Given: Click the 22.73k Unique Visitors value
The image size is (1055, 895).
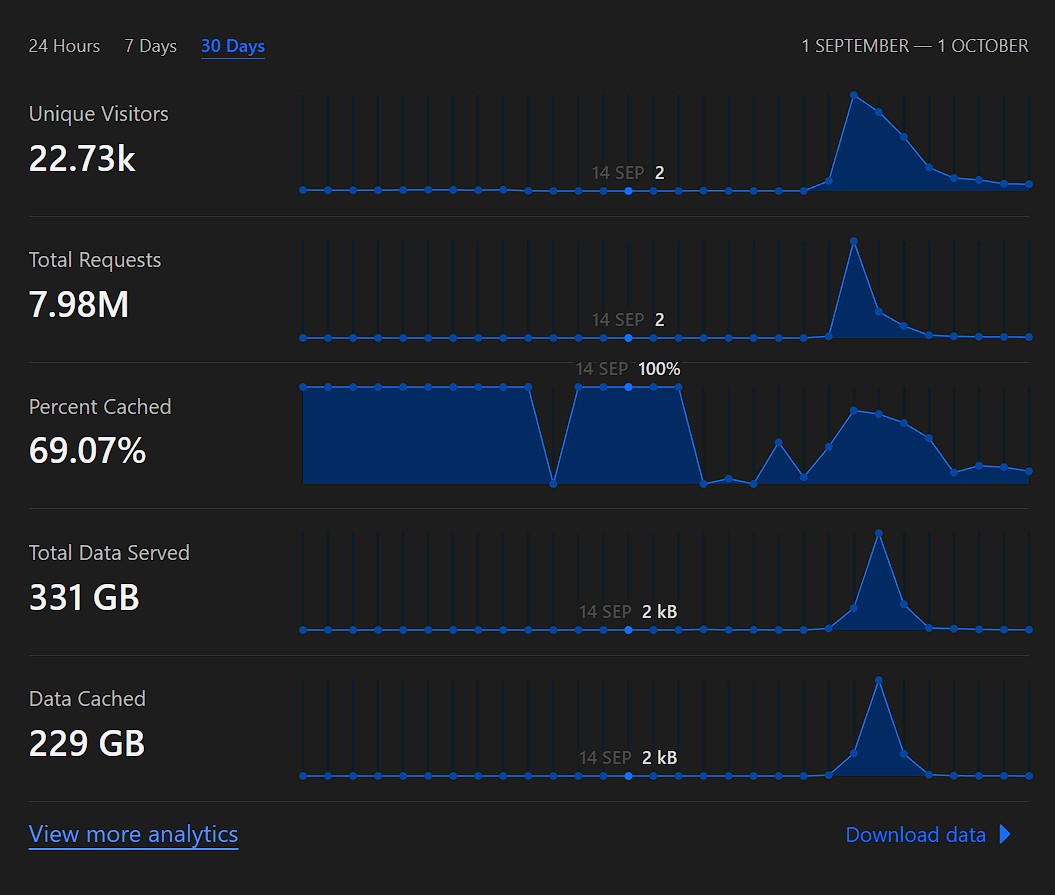Looking at the screenshot, I should (82, 159).
